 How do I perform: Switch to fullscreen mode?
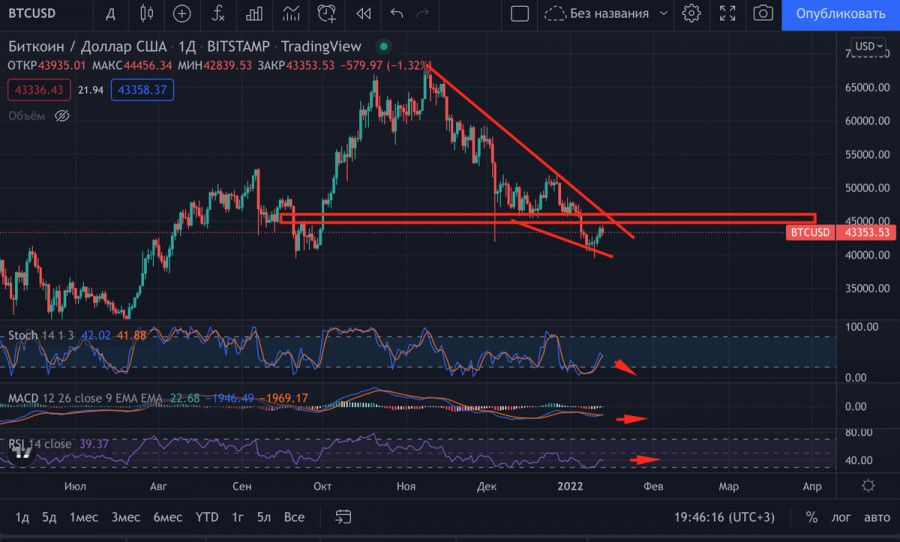727,13
